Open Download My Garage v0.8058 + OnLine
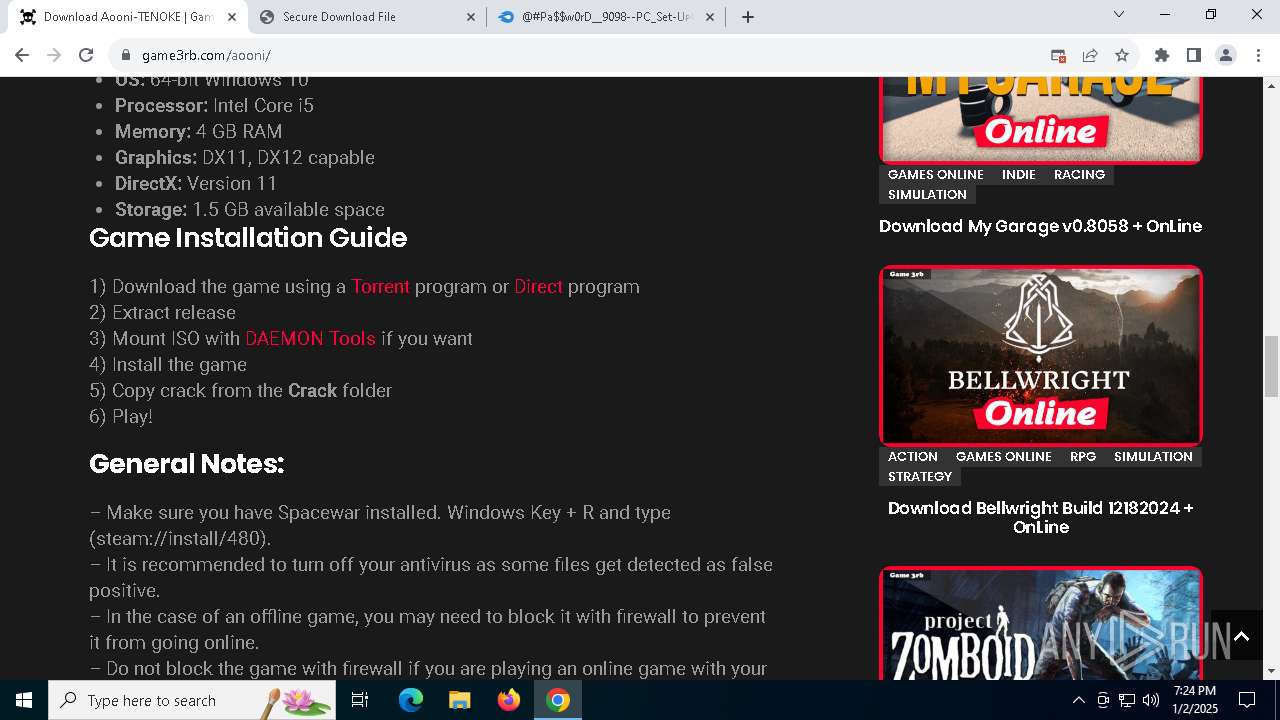The image size is (1280, 720). 1040,226
